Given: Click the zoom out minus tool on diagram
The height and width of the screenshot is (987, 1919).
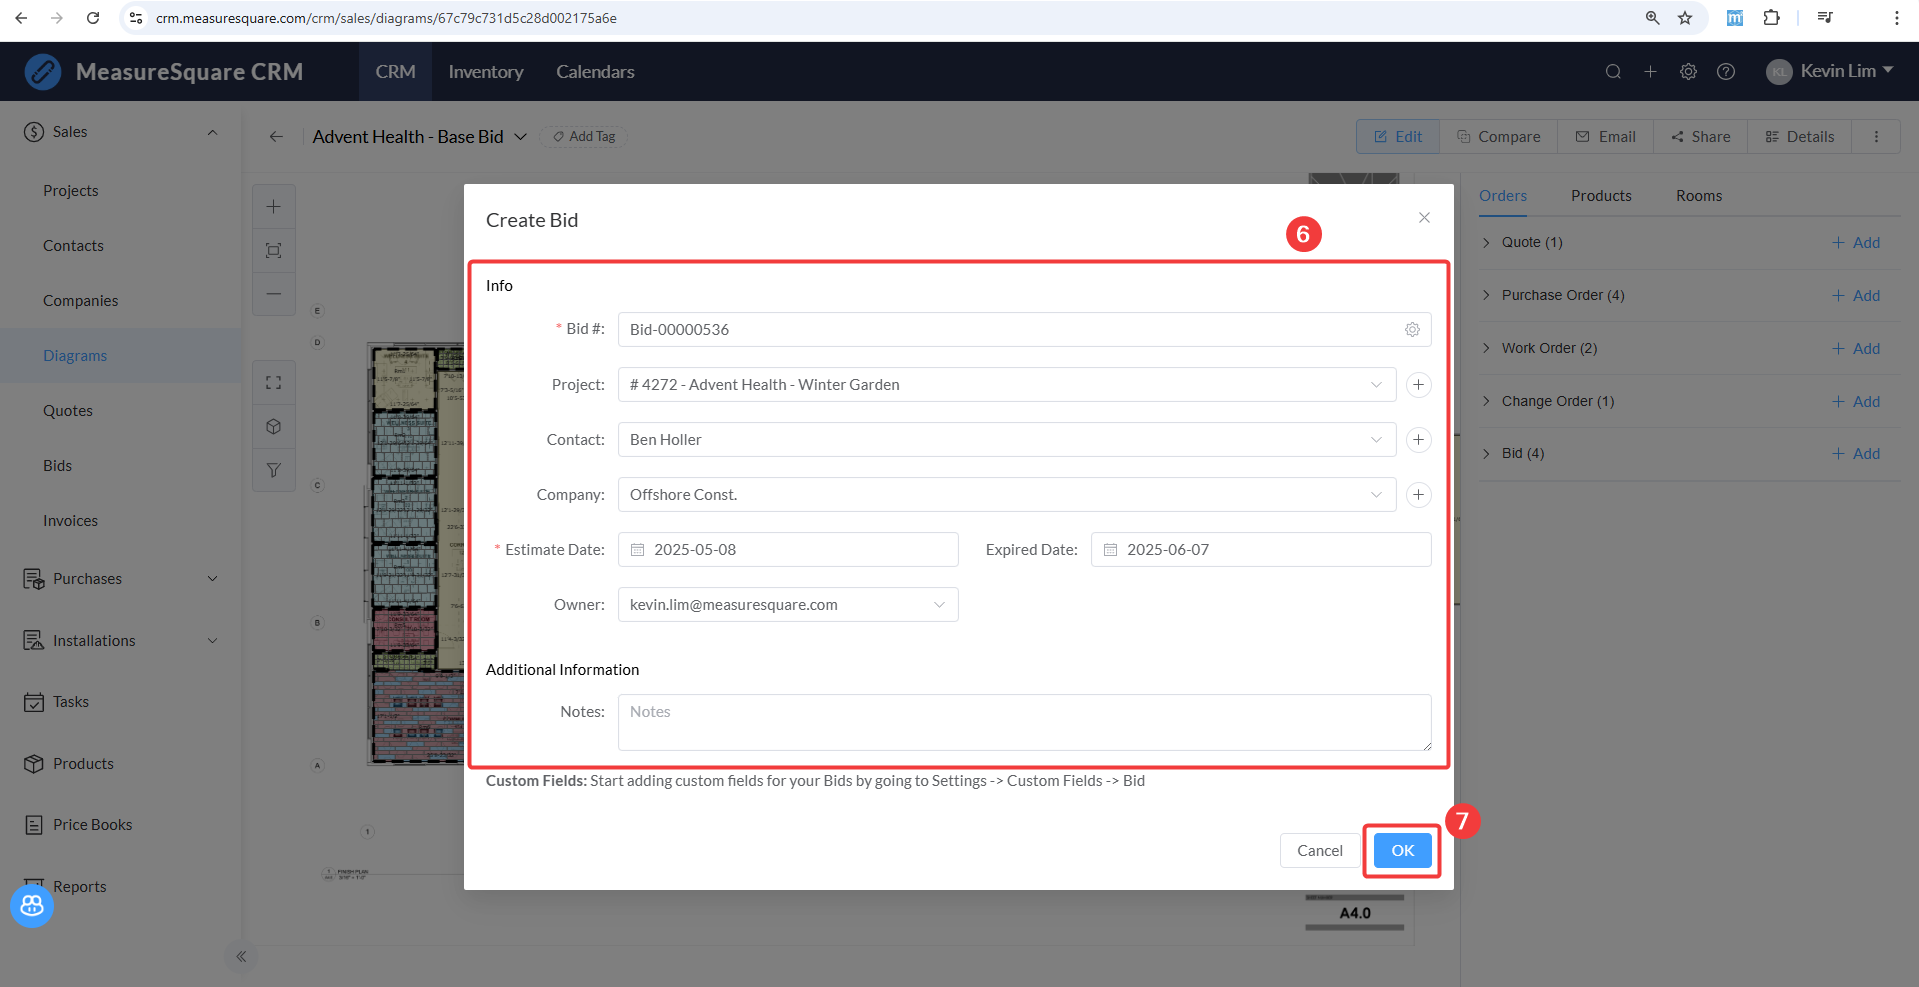Looking at the screenshot, I should 273,294.
